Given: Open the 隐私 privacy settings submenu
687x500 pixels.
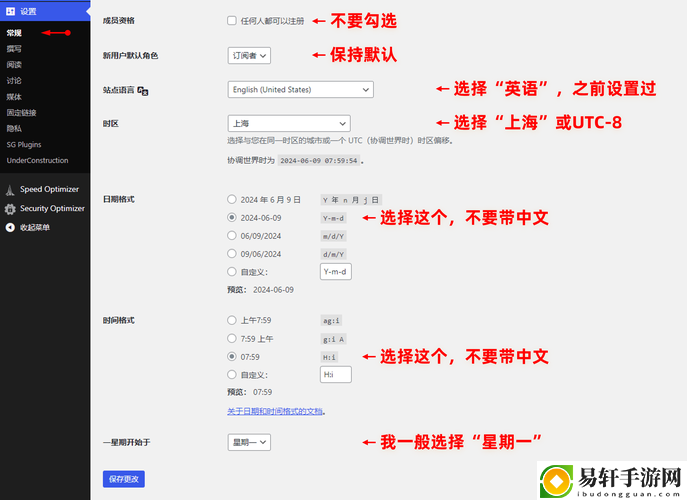Looking at the screenshot, I should tap(14, 128).
